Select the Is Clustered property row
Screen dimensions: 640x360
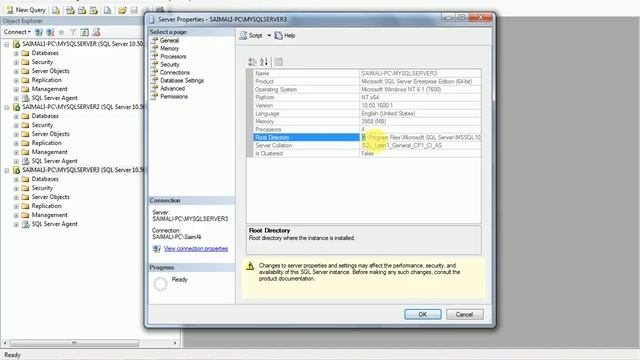[x=367, y=153]
